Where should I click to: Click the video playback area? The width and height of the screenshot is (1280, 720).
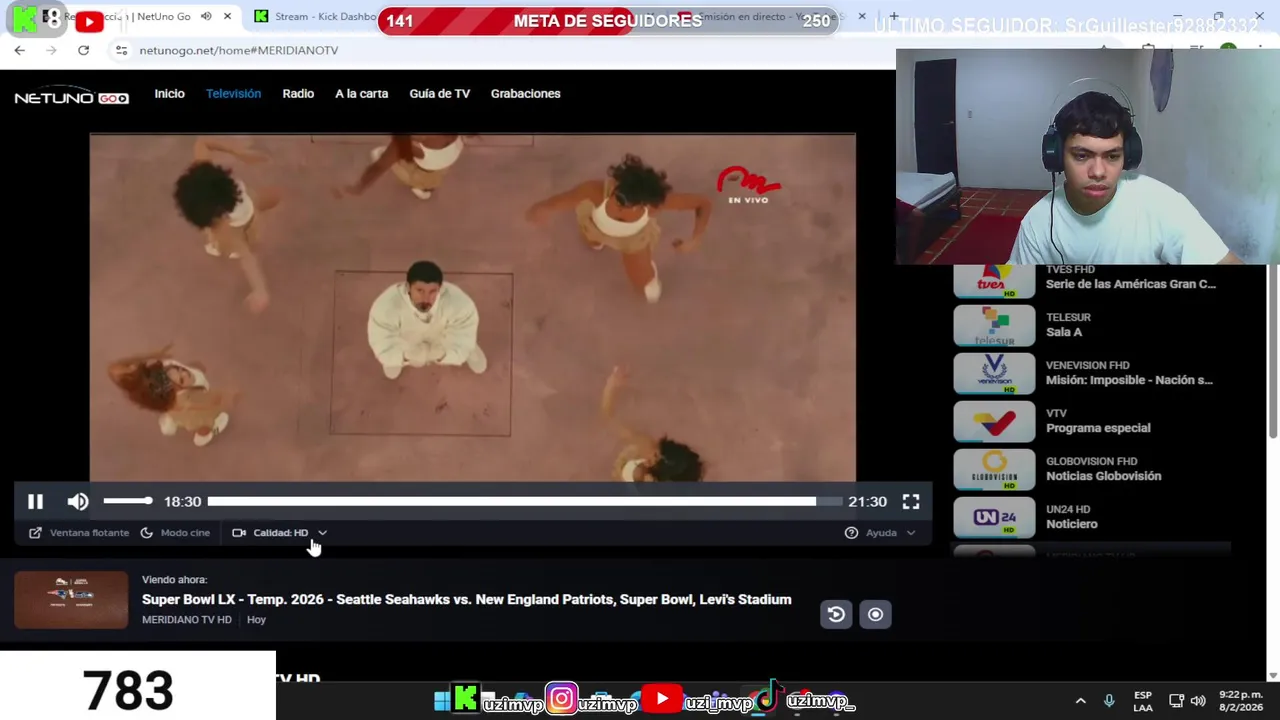pyautogui.click(x=472, y=308)
